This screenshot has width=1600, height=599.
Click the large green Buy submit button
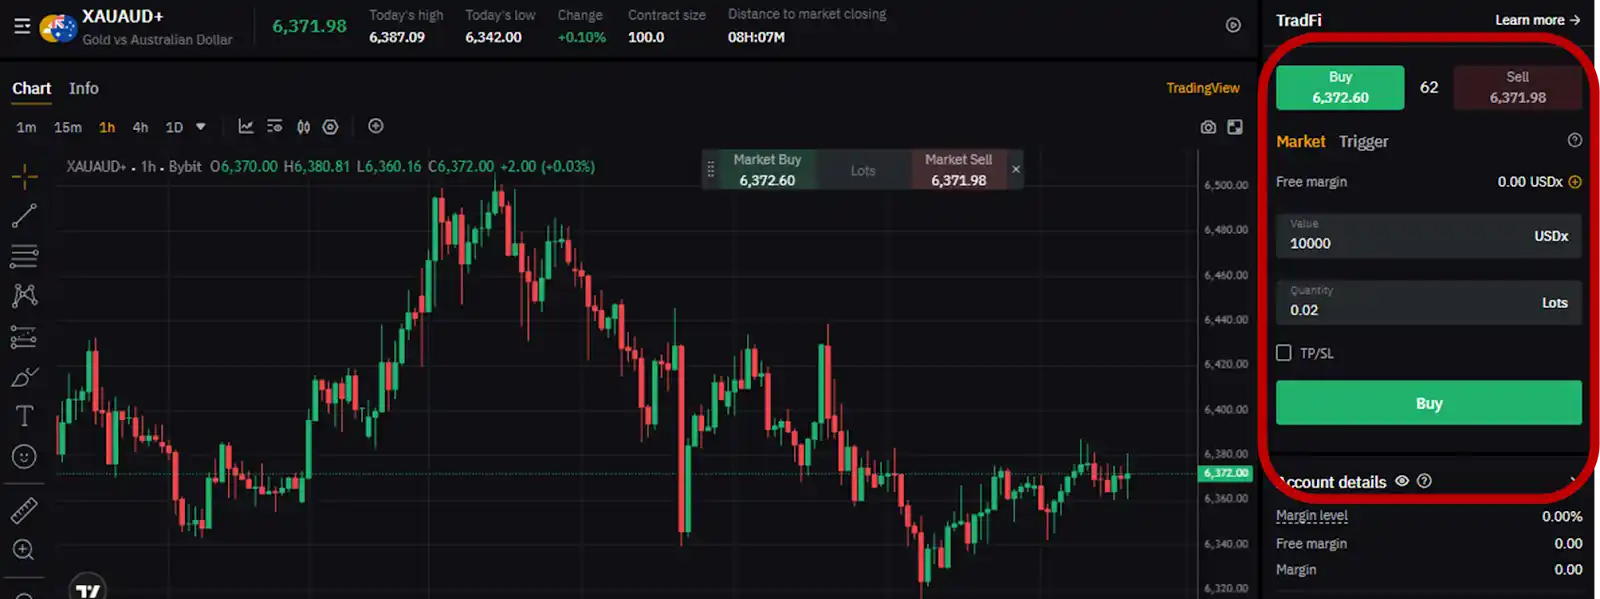[x=1429, y=403]
